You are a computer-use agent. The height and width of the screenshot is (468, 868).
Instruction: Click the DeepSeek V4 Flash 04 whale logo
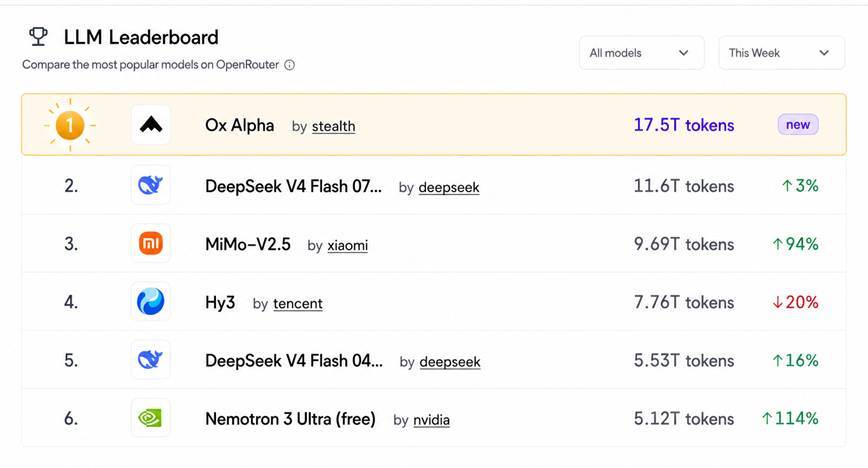click(x=151, y=360)
